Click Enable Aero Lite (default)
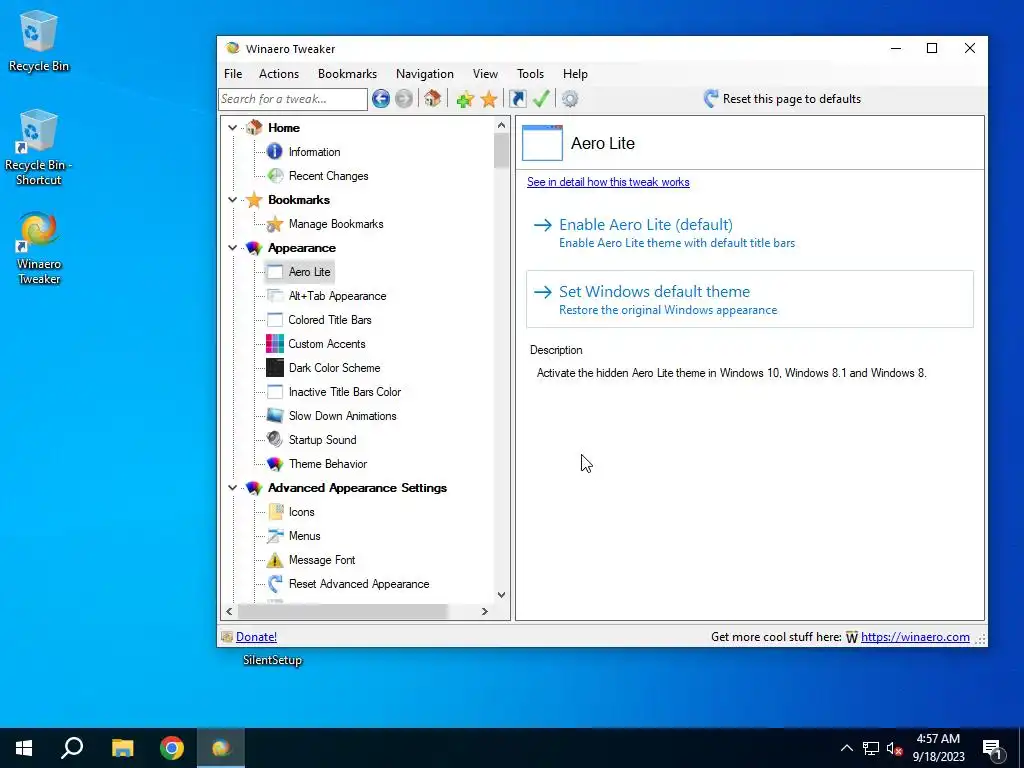This screenshot has height=768, width=1024. tap(750, 233)
